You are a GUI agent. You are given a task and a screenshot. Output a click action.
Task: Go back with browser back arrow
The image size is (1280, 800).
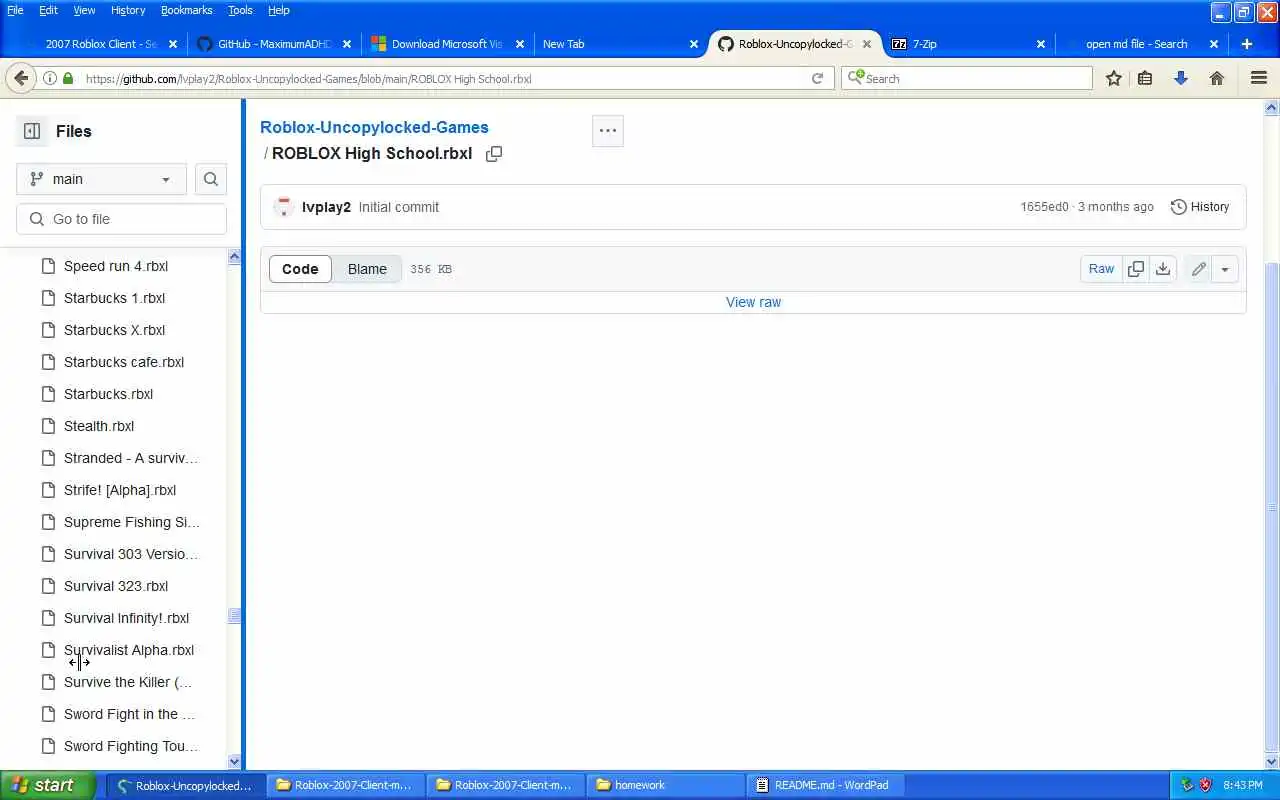tap(21, 78)
